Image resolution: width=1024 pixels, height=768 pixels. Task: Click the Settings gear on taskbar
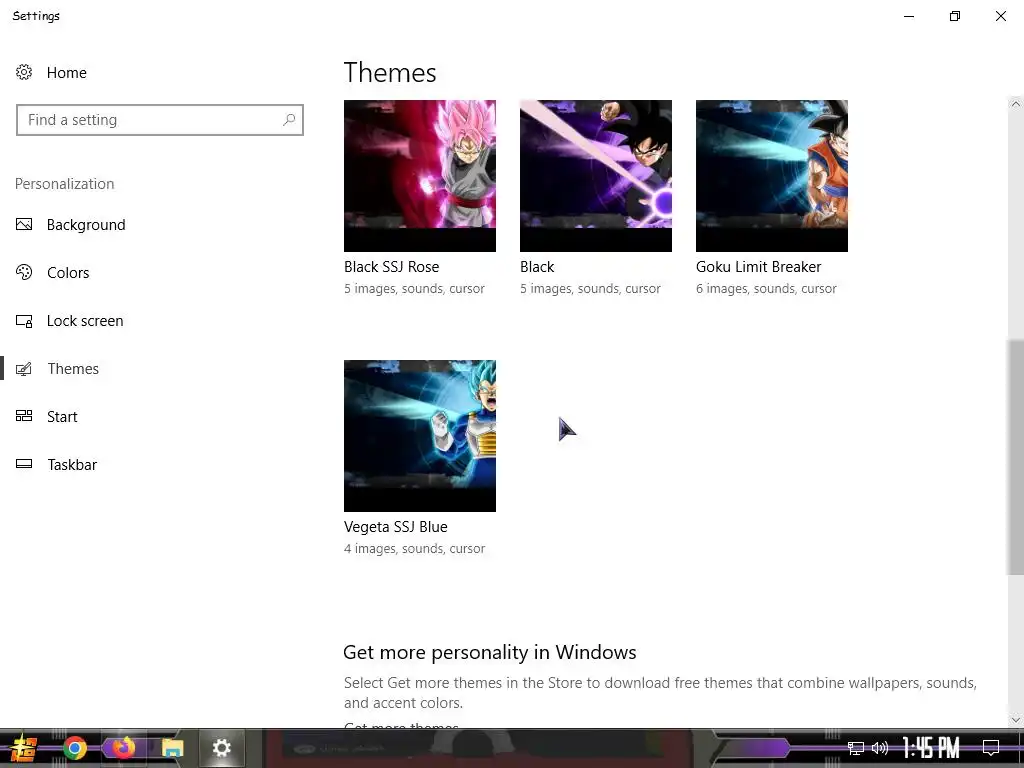(221, 748)
